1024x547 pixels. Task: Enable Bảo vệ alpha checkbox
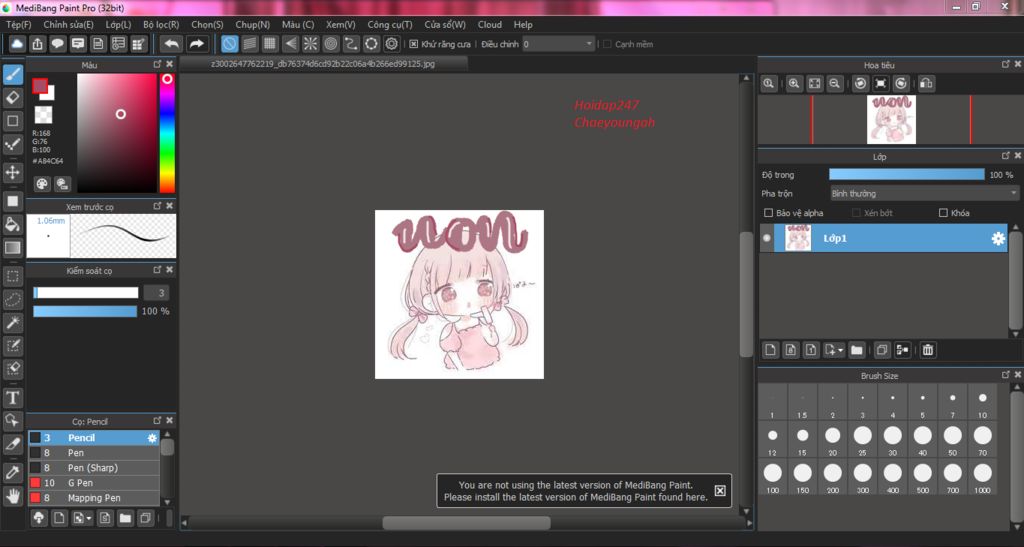point(768,213)
